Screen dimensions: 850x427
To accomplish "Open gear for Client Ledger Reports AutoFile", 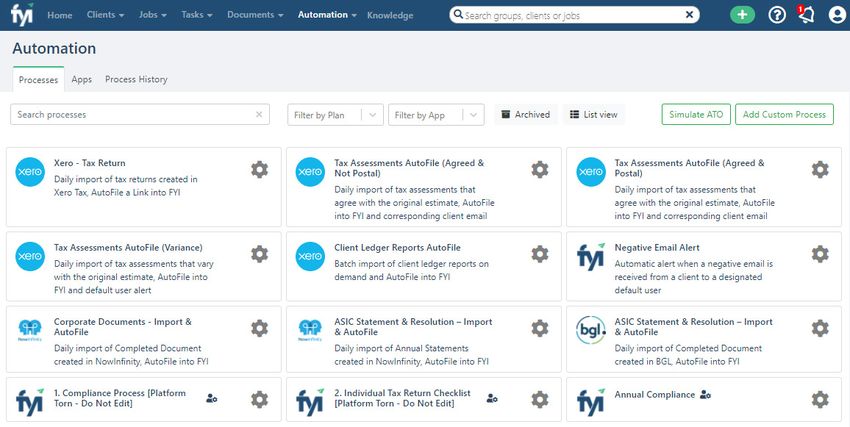I will click(539, 254).
